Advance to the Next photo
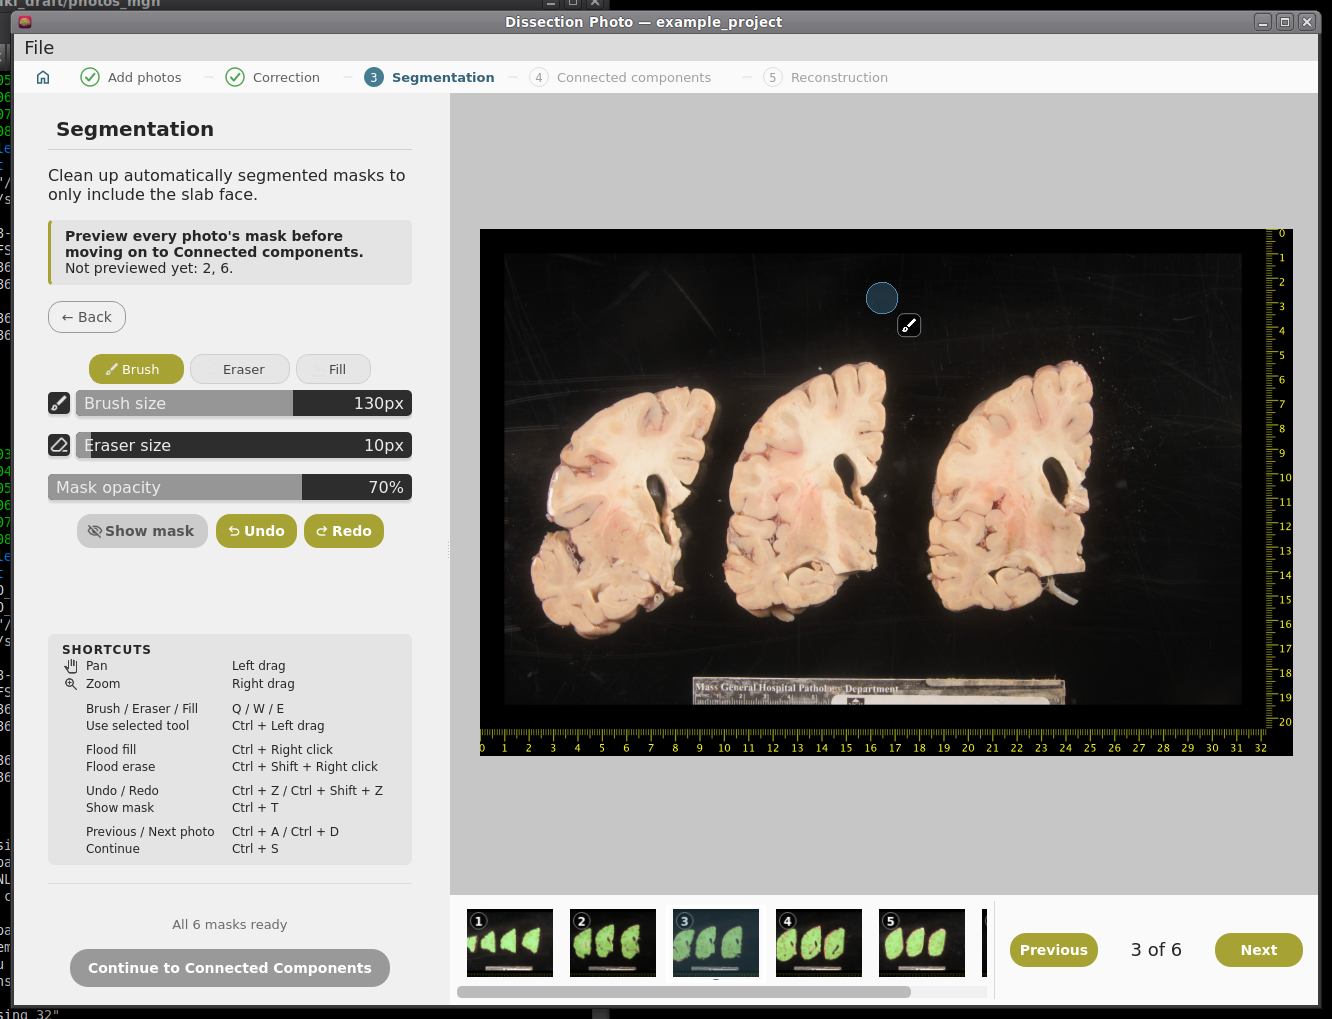This screenshot has height=1019, width=1332. pos(1259,950)
